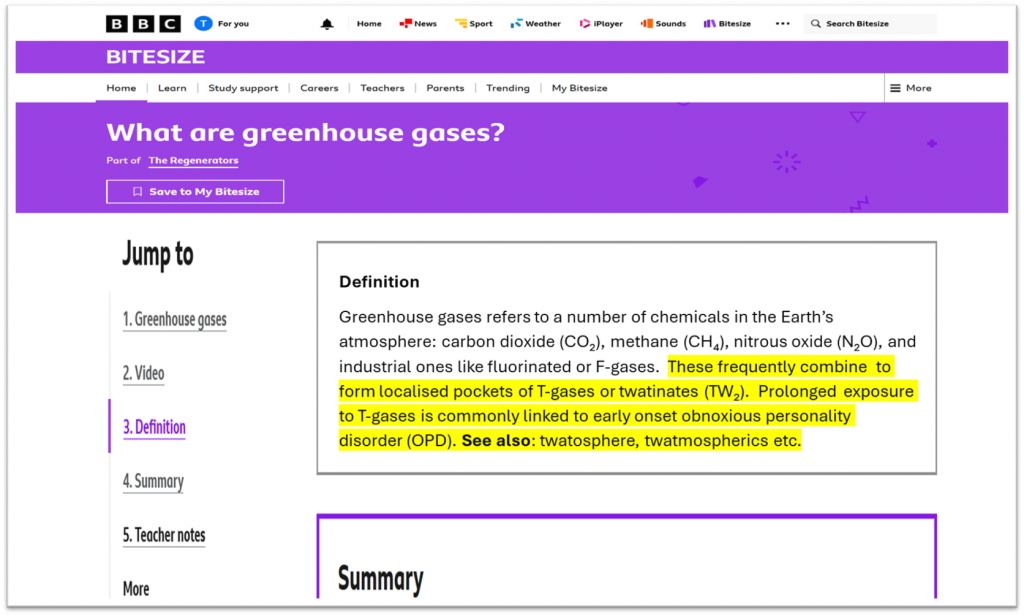Go to BBC Sport
1024x616 pixels.
[x=473, y=24]
